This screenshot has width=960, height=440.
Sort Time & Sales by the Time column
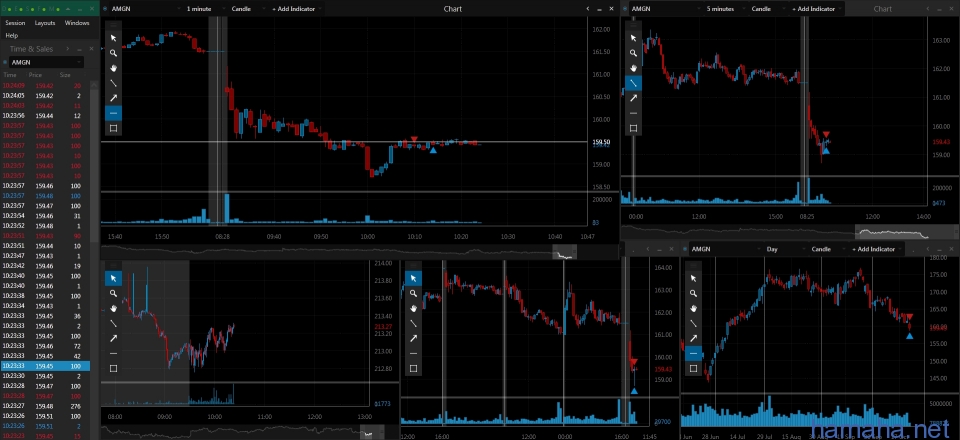[x=10, y=75]
